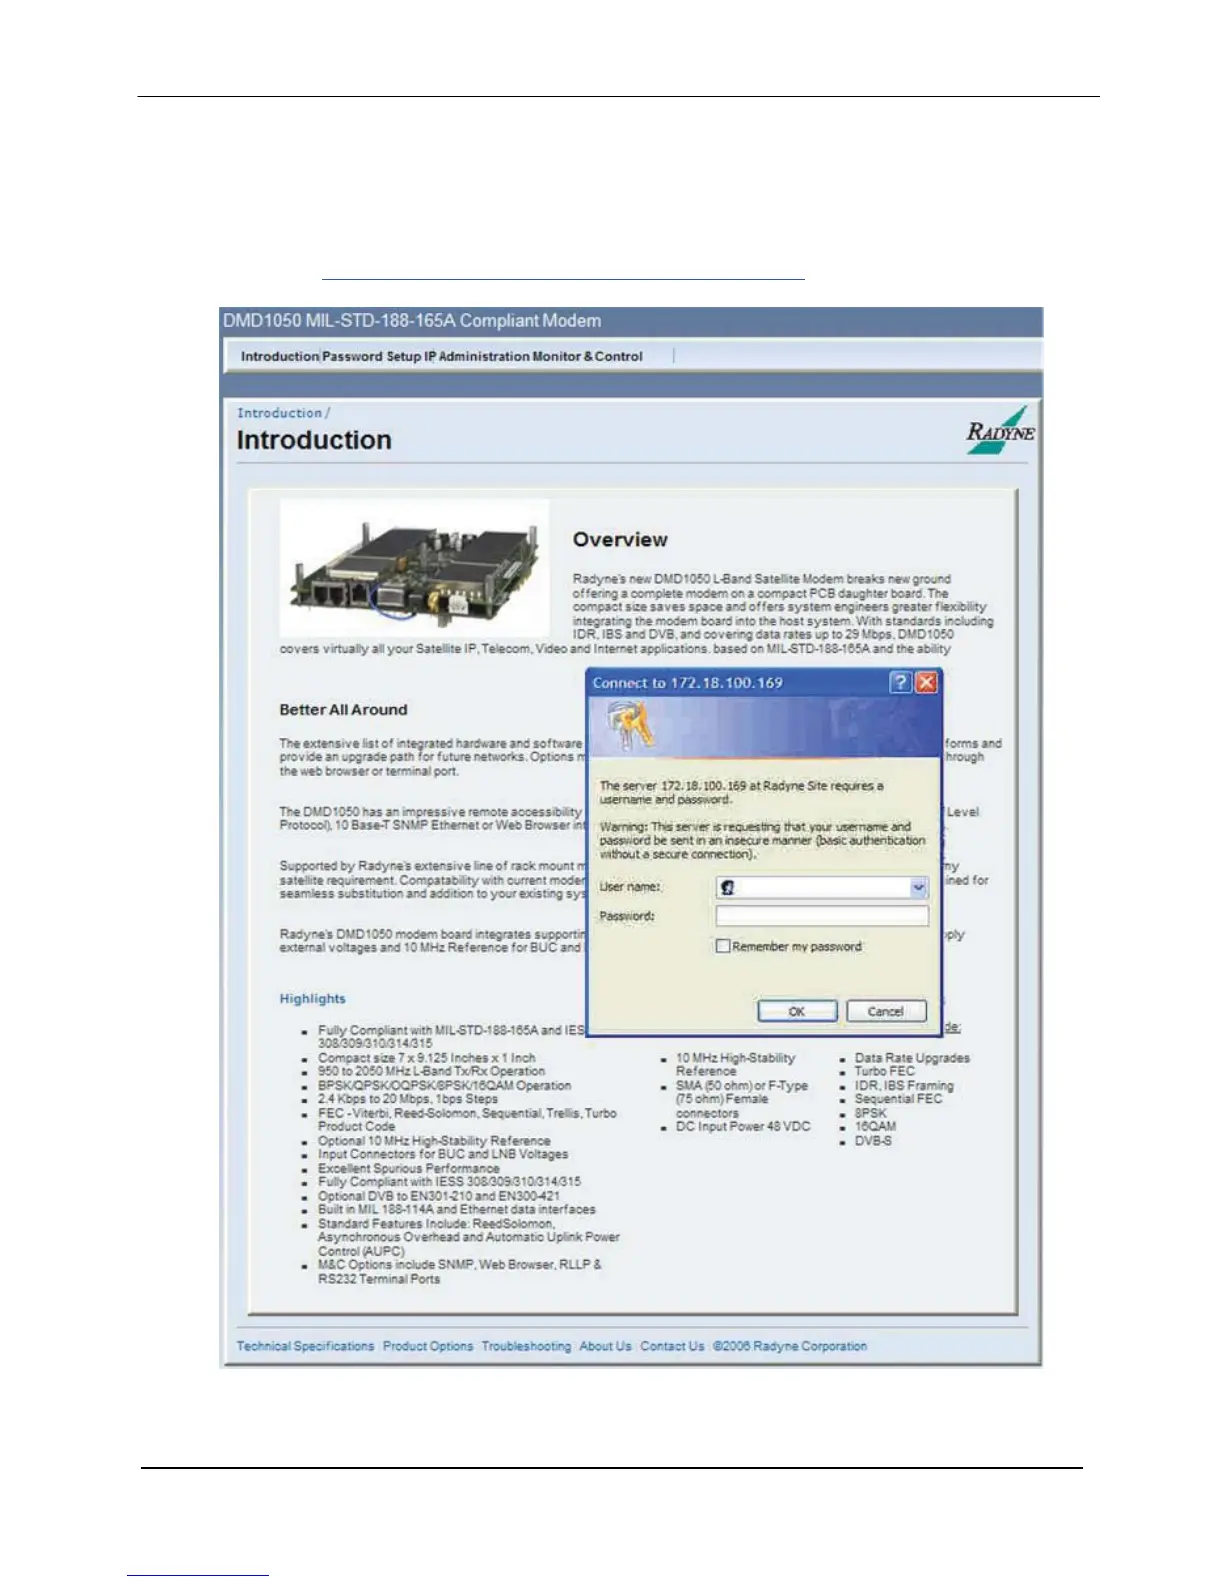Click the Turbo FEC list item
Image resolution: width=1224 pixels, height=1584 pixels.
[884, 1071]
